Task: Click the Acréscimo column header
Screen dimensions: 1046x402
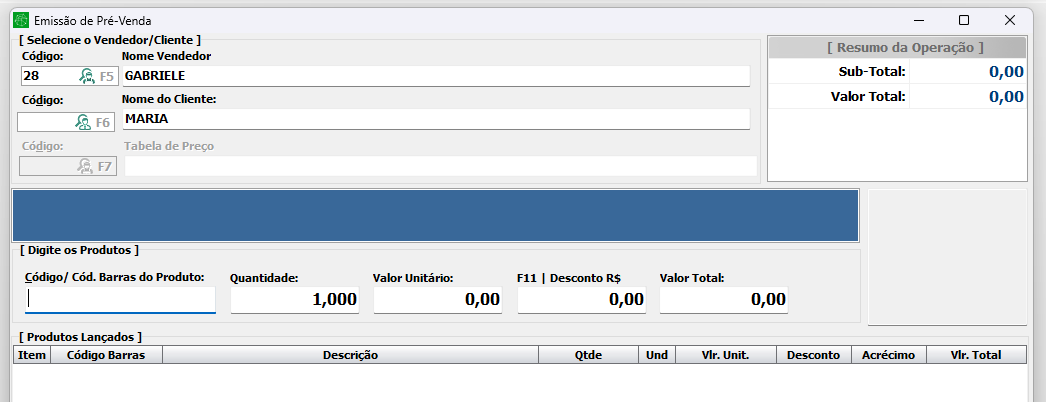Action: click(888, 355)
